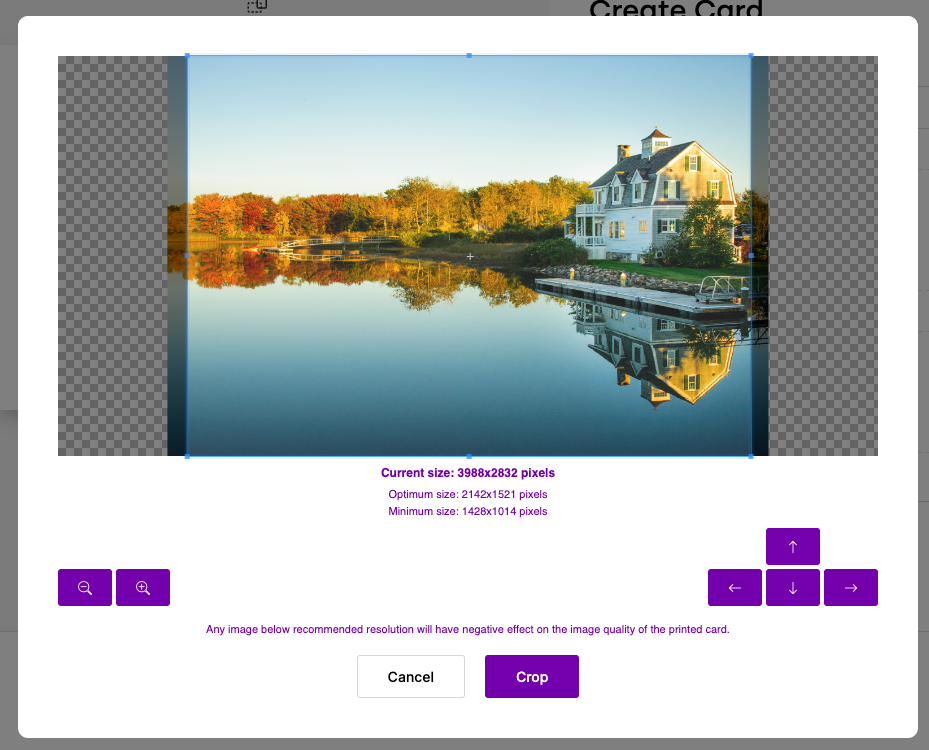Select the bottom-right crop corner handle
The width and height of the screenshot is (929, 750).
point(751,456)
